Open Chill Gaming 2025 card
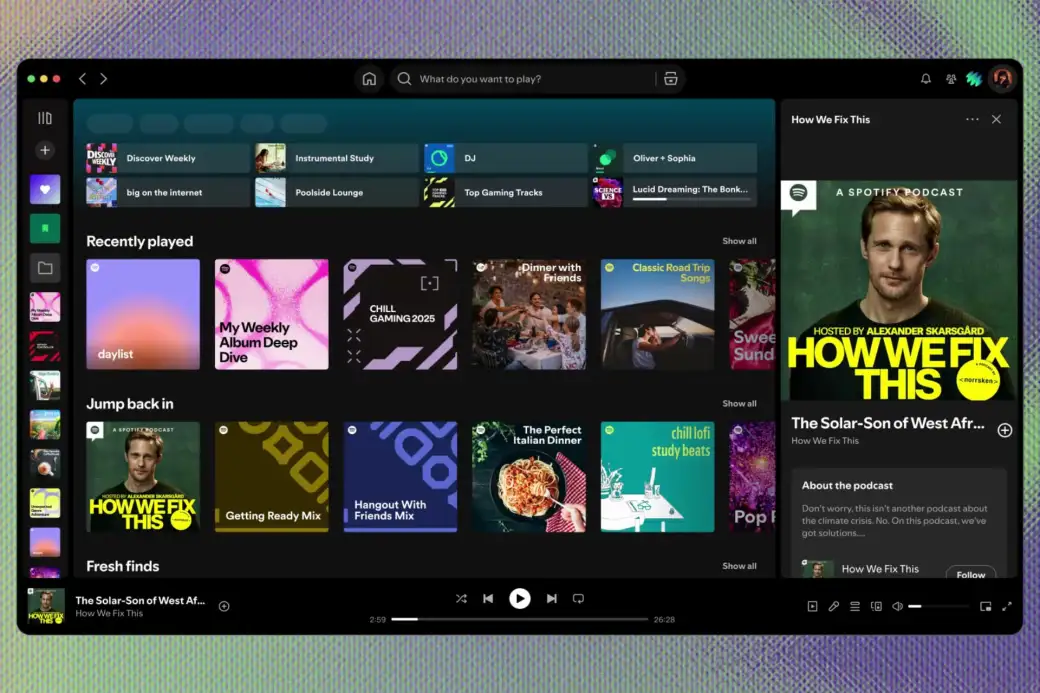 click(400, 314)
